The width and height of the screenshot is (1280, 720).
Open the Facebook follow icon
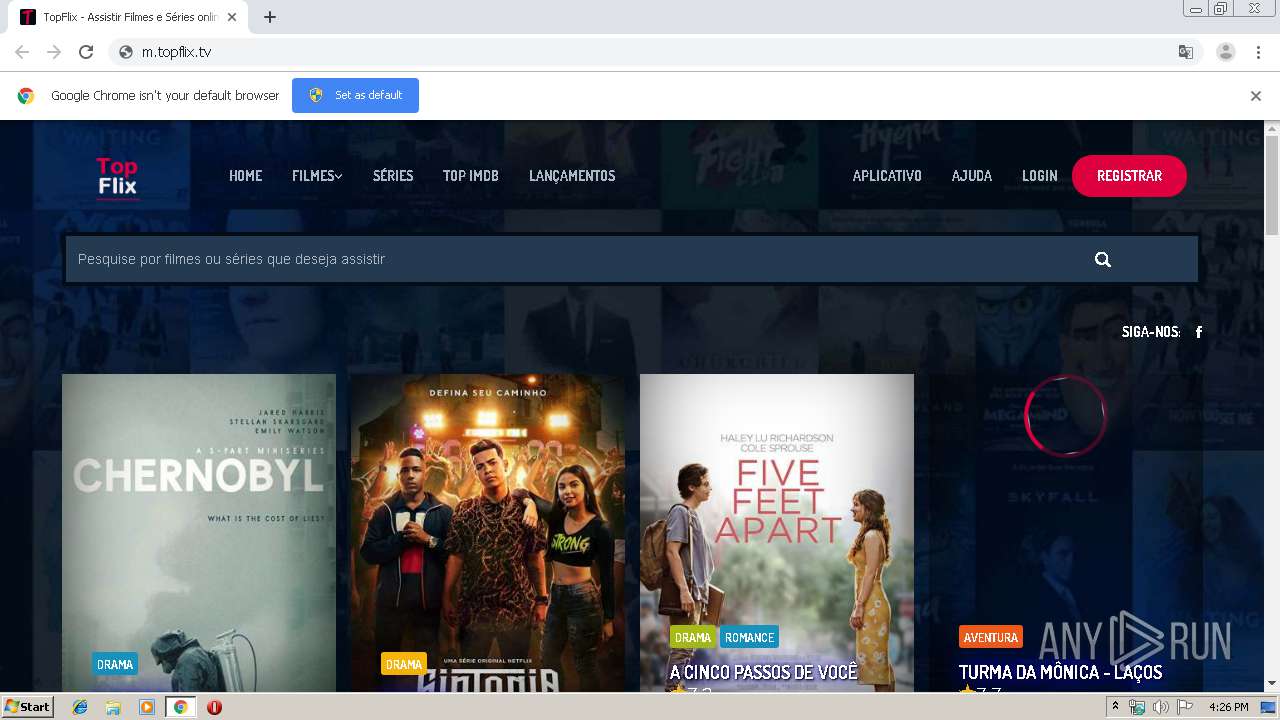tap(1199, 332)
